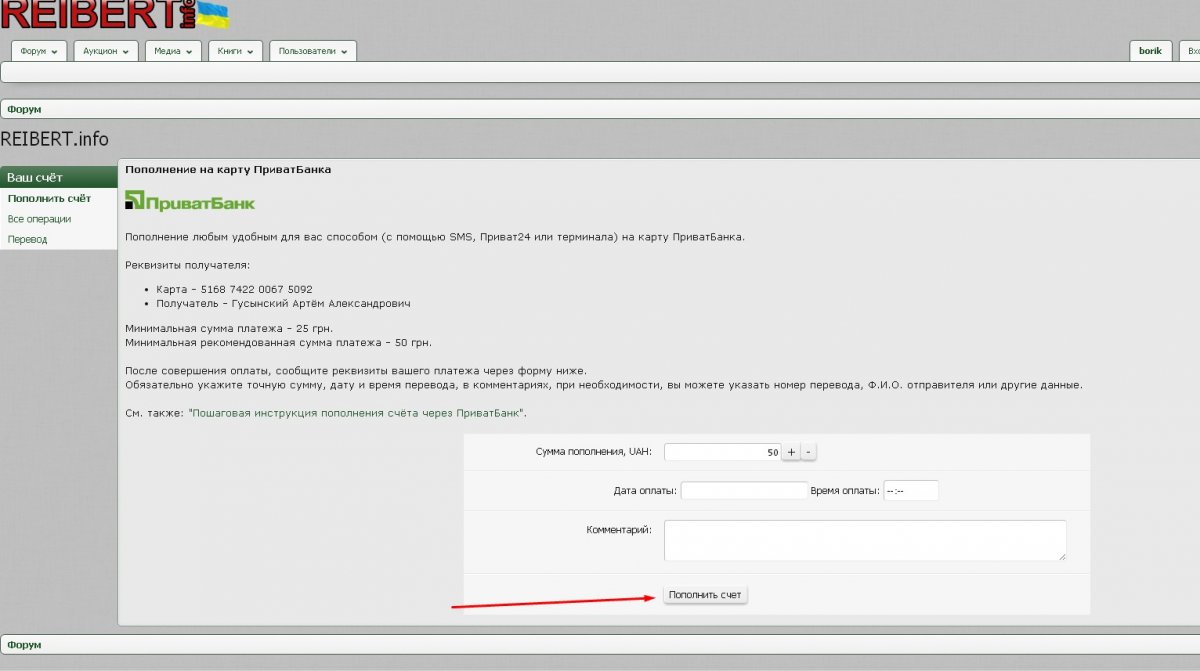The image size is (1200, 671).
Task: Open the borik user profile button
Action: tap(1150, 51)
